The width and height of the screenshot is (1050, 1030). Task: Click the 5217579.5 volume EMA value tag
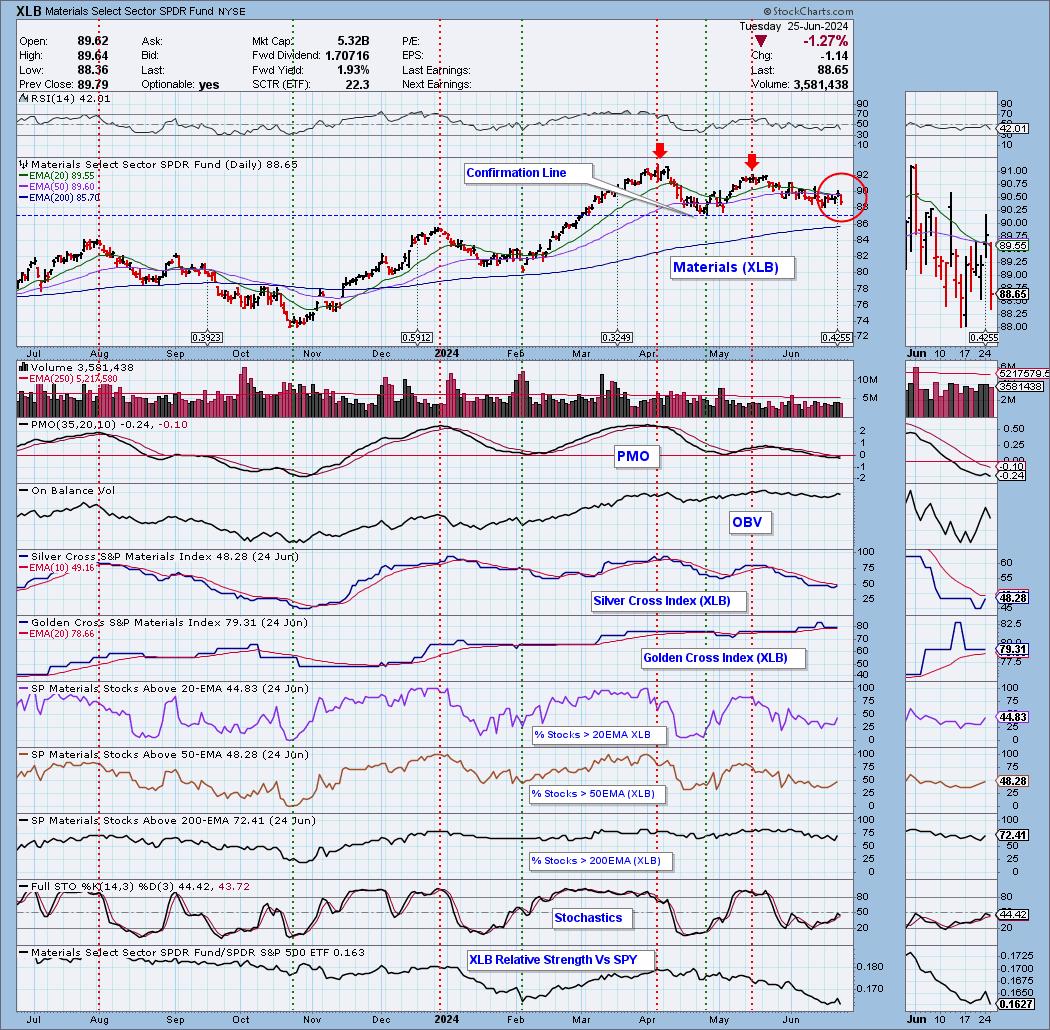pyautogui.click(x=1023, y=373)
